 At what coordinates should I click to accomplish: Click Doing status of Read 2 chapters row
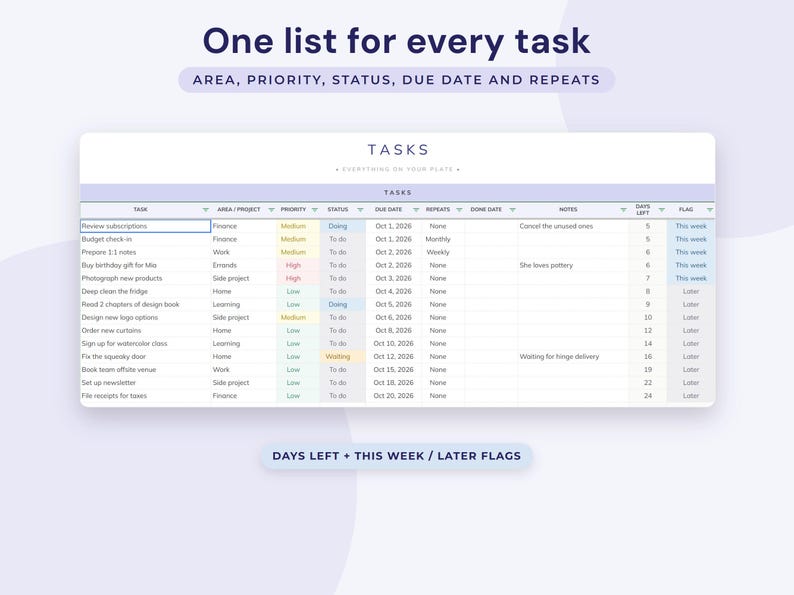click(x=342, y=304)
